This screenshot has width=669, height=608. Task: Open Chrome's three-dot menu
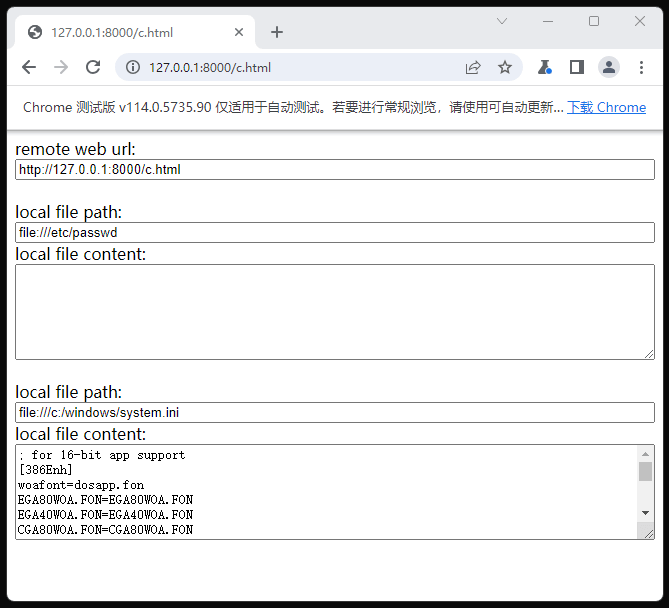click(x=641, y=67)
